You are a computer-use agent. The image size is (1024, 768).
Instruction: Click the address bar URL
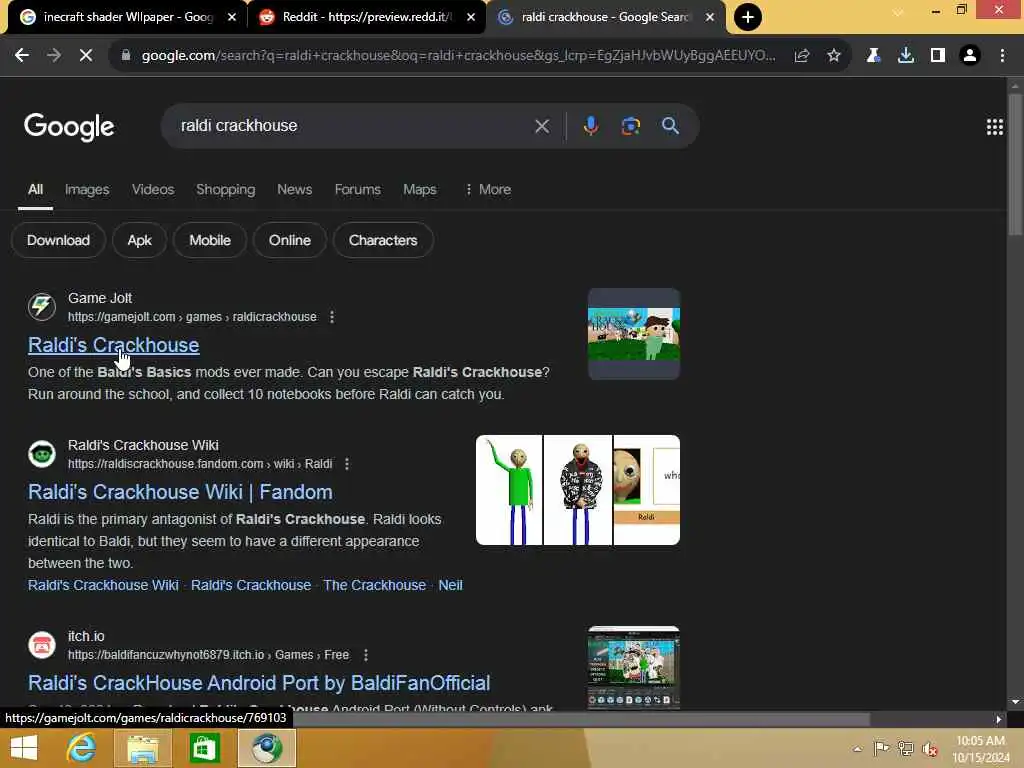click(x=458, y=56)
